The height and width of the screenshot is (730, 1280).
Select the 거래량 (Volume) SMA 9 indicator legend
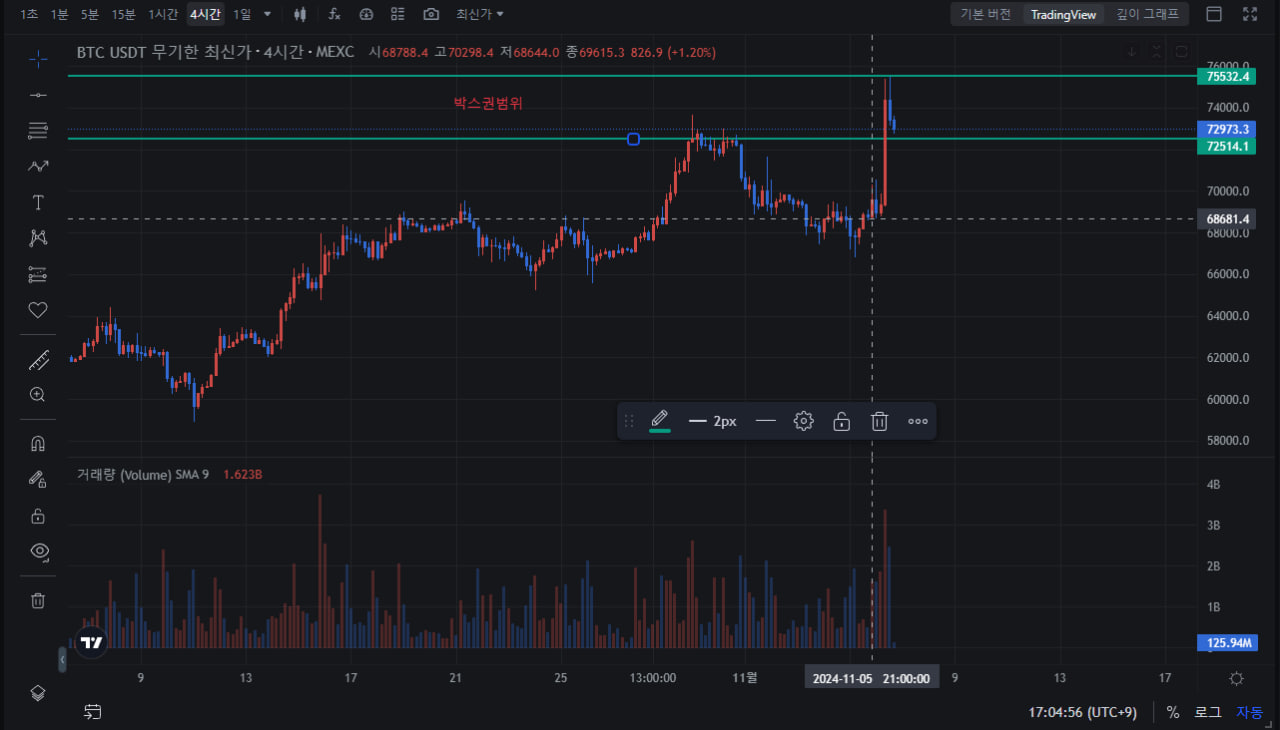point(143,475)
